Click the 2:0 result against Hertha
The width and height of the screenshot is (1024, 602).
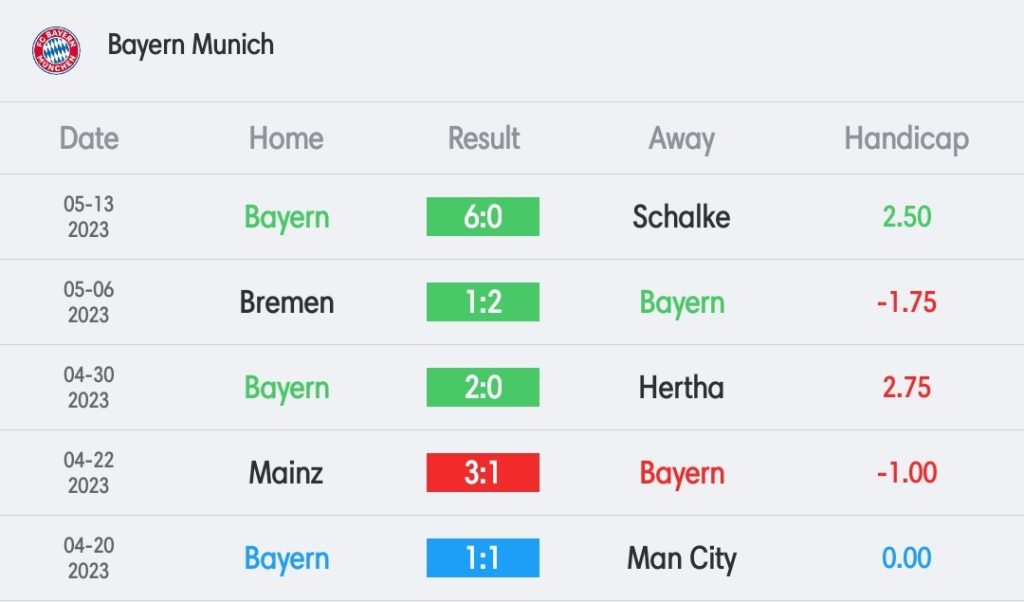tap(483, 387)
